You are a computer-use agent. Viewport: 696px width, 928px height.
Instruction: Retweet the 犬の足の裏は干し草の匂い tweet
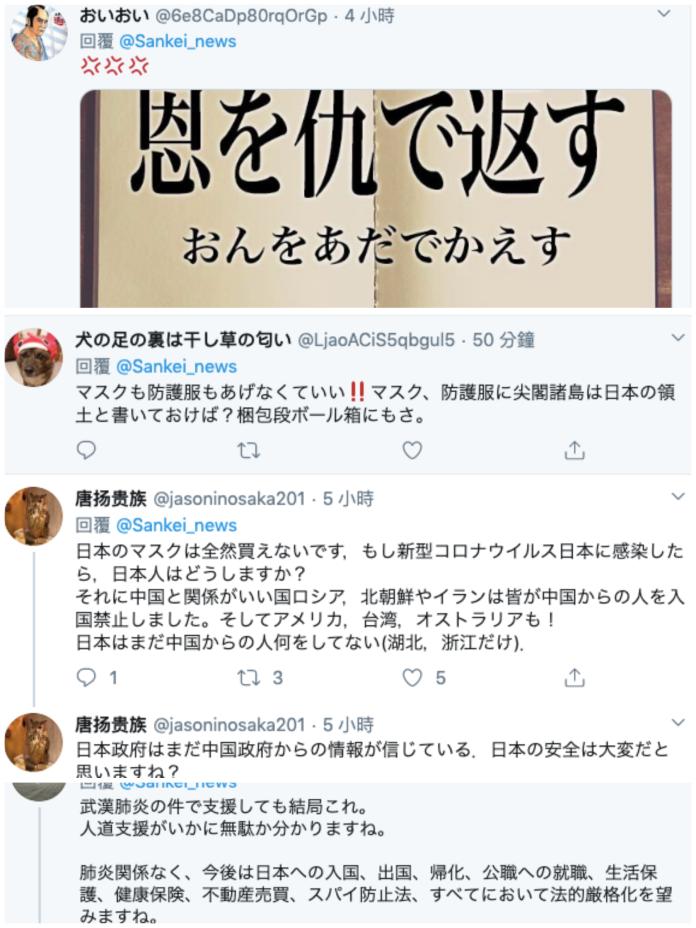coord(248,451)
